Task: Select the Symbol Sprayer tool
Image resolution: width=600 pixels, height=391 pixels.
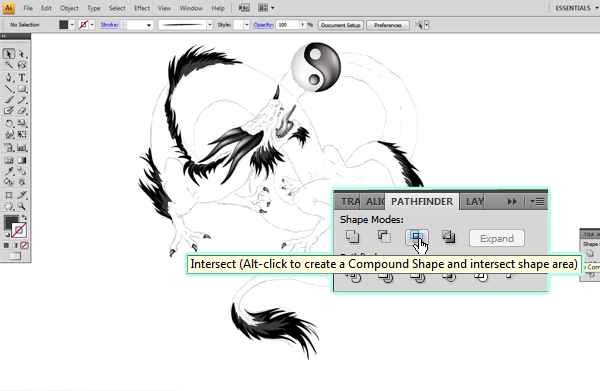Action: point(9,148)
